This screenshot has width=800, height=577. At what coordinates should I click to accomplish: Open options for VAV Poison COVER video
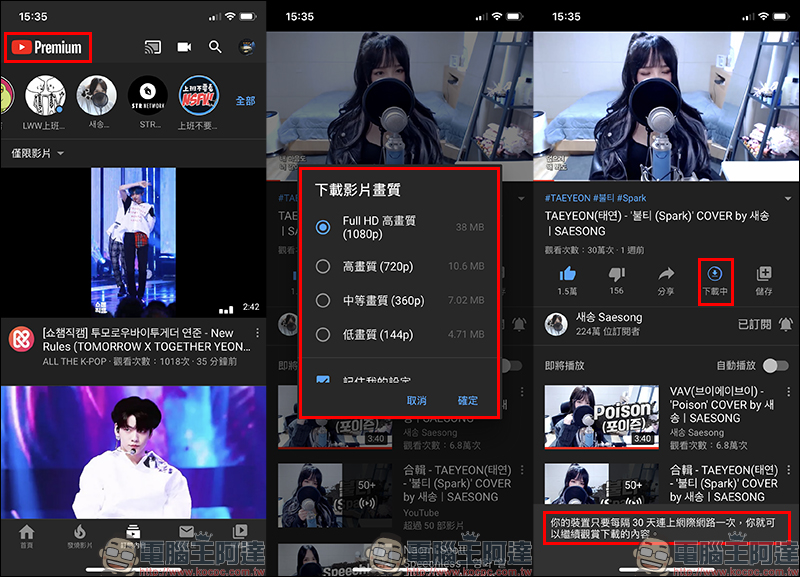(789, 392)
